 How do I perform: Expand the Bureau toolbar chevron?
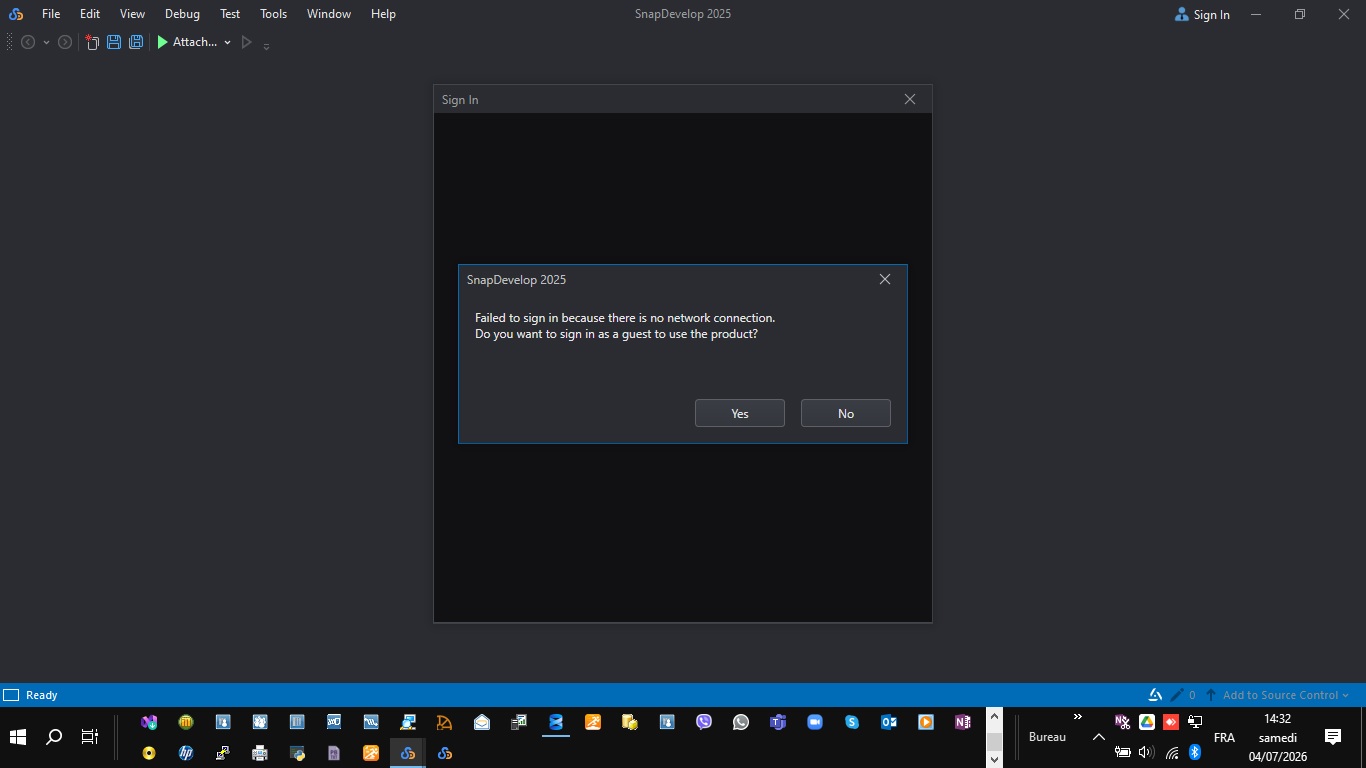coord(1078,717)
